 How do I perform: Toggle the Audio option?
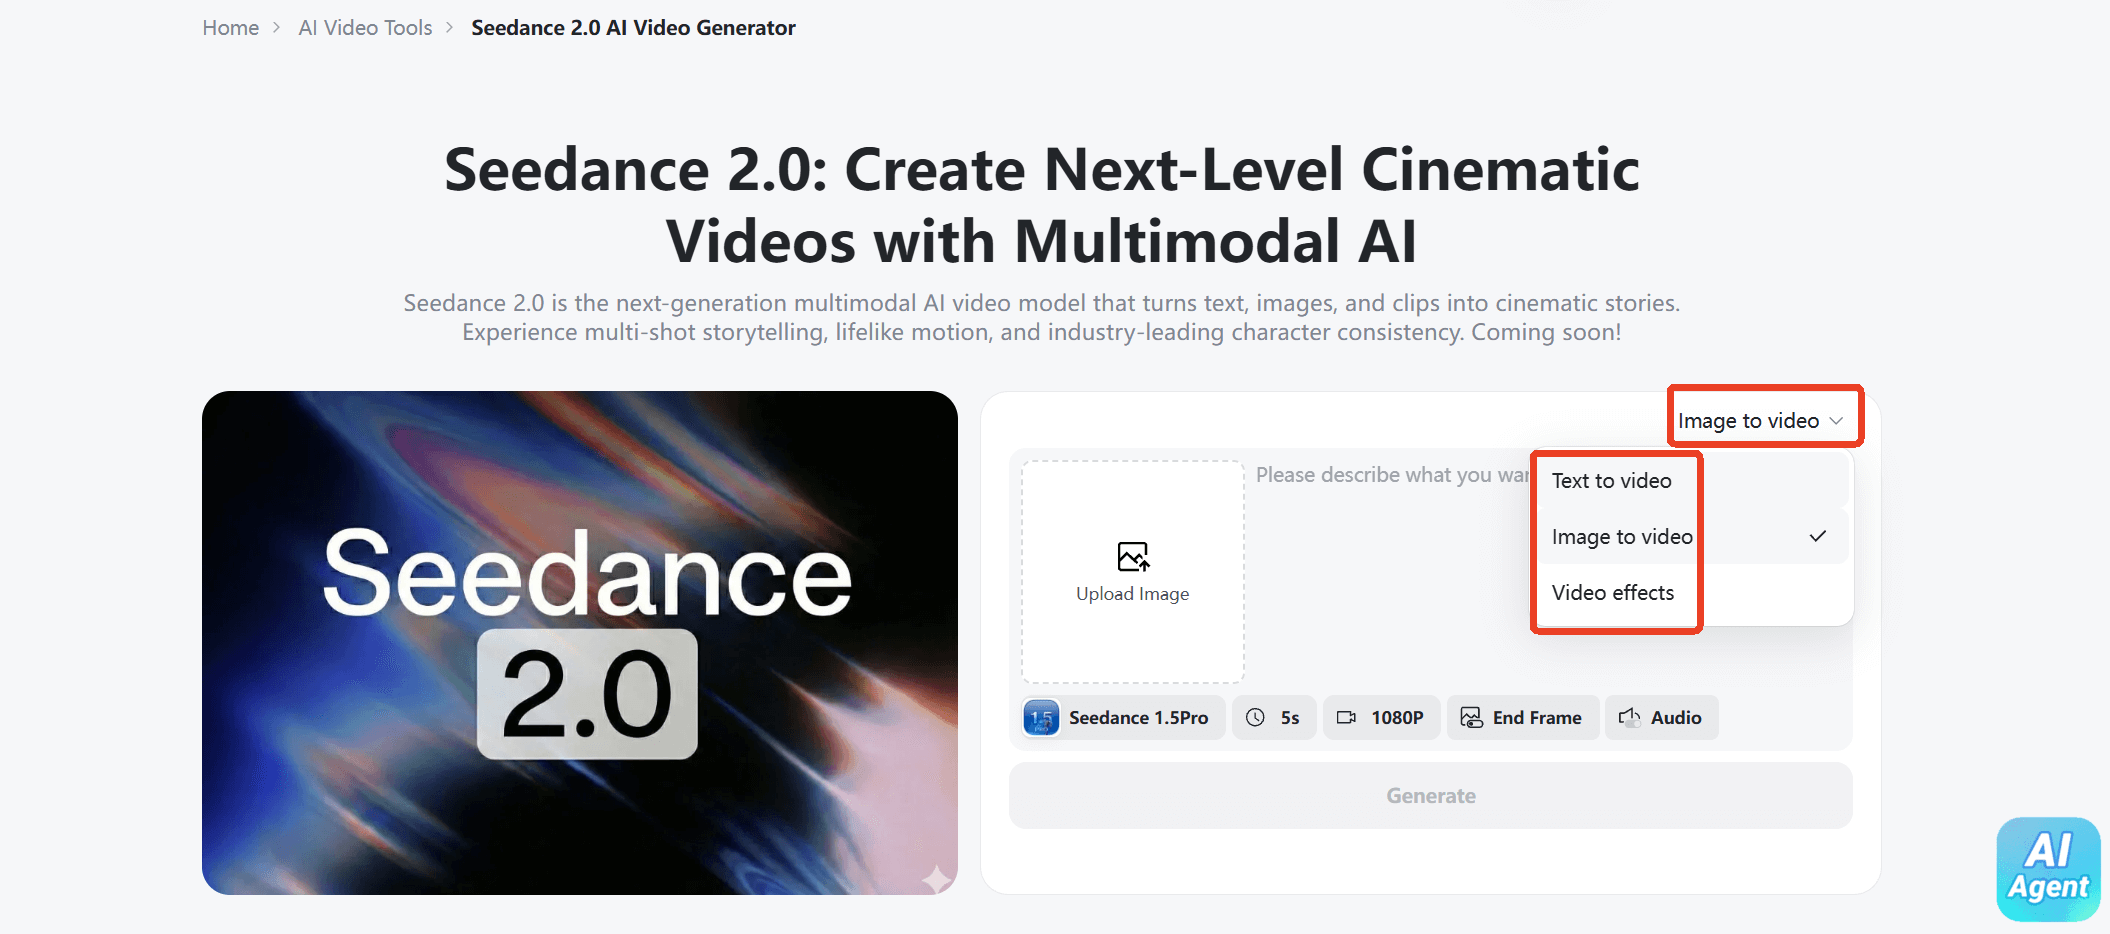1675,718
